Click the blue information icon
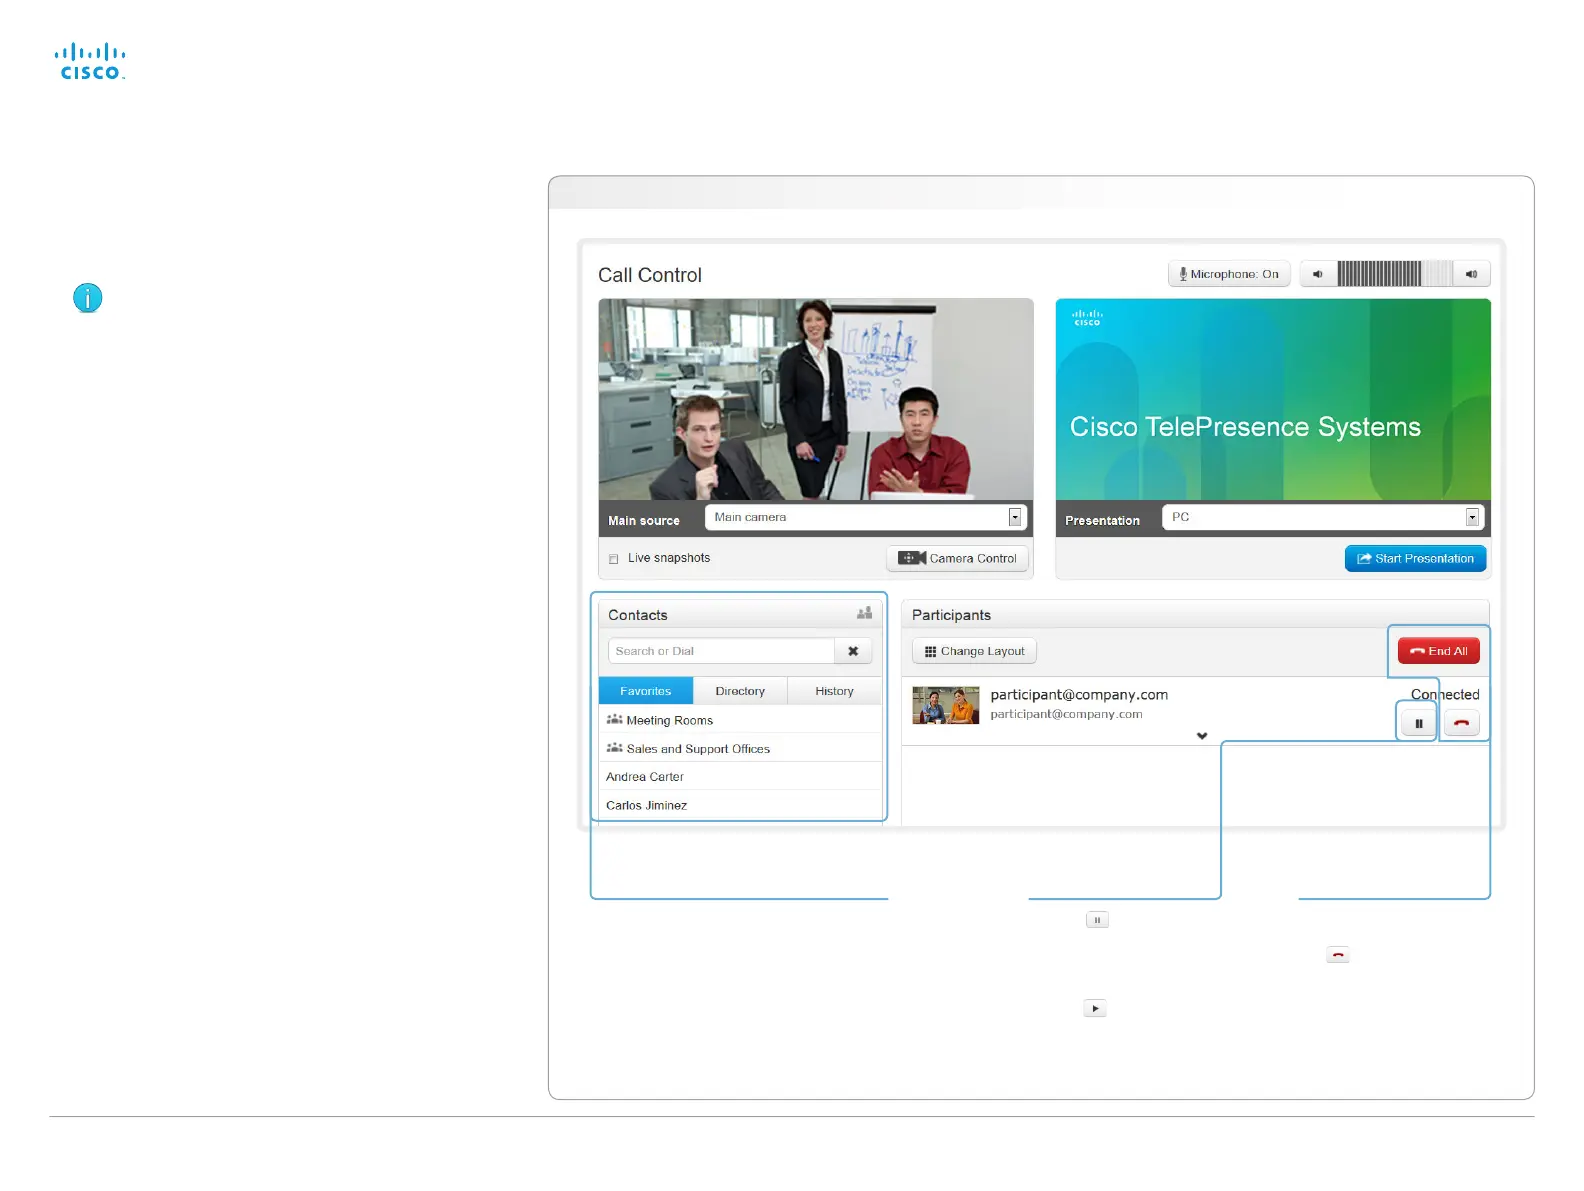Screen dimensions: 1584x1191 [x=88, y=298]
